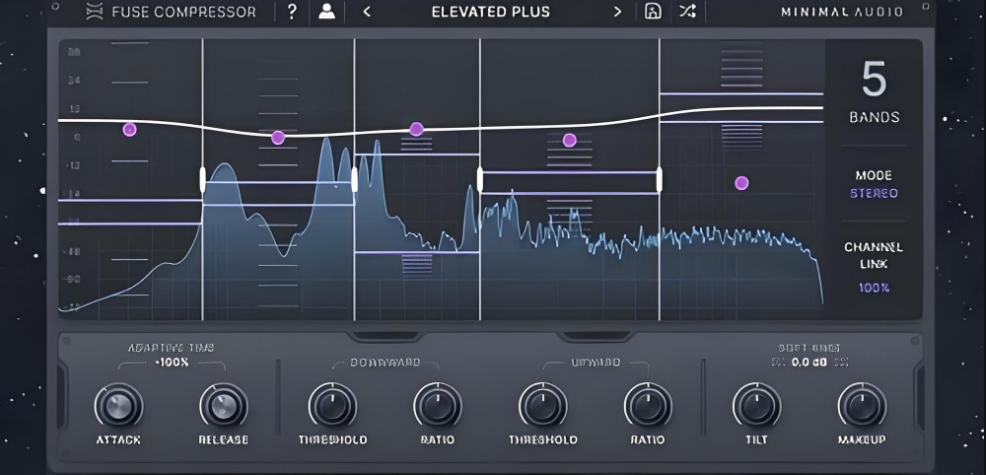Select the second band's purple node
986x475 pixels.
click(278, 138)
